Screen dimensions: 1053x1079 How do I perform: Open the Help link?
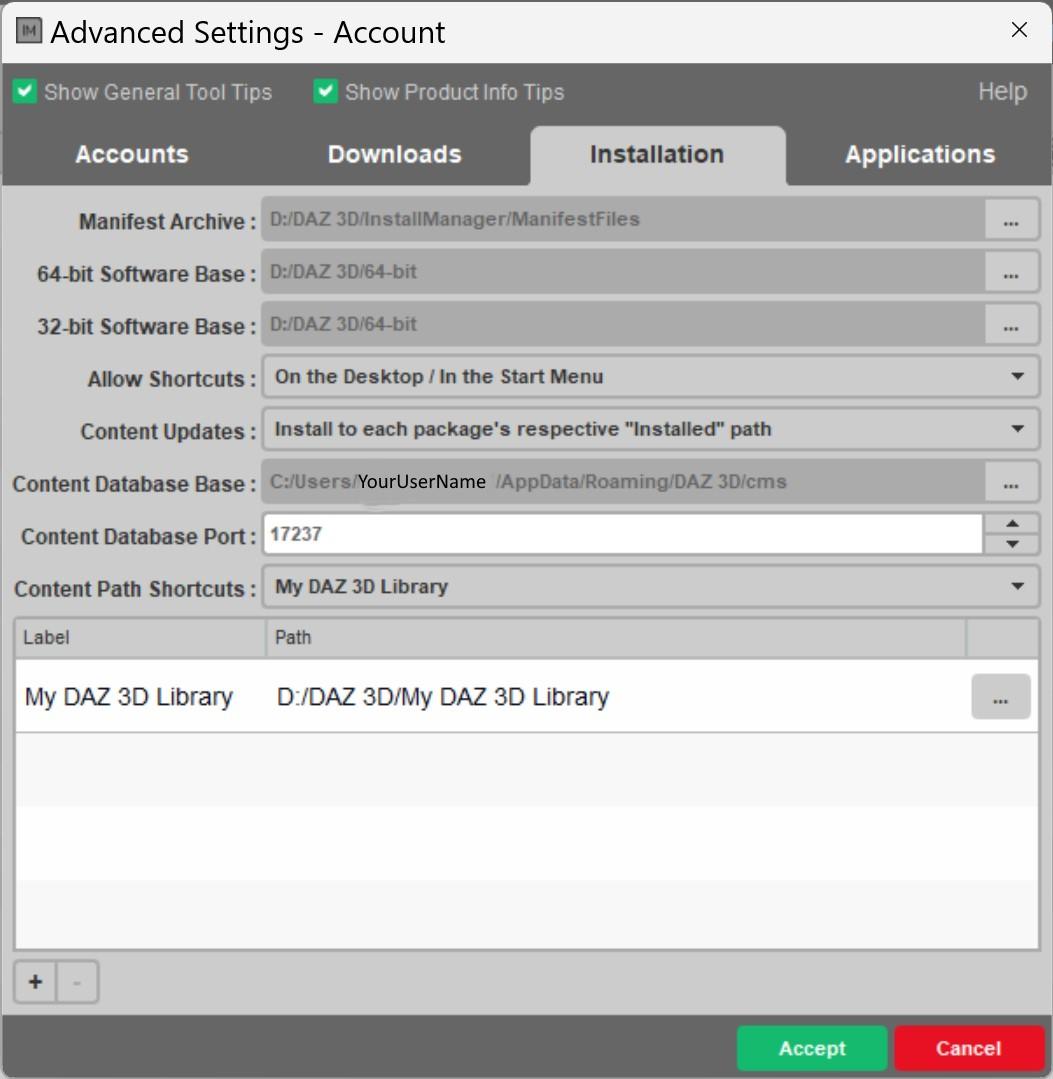(x=1002, y=92)
